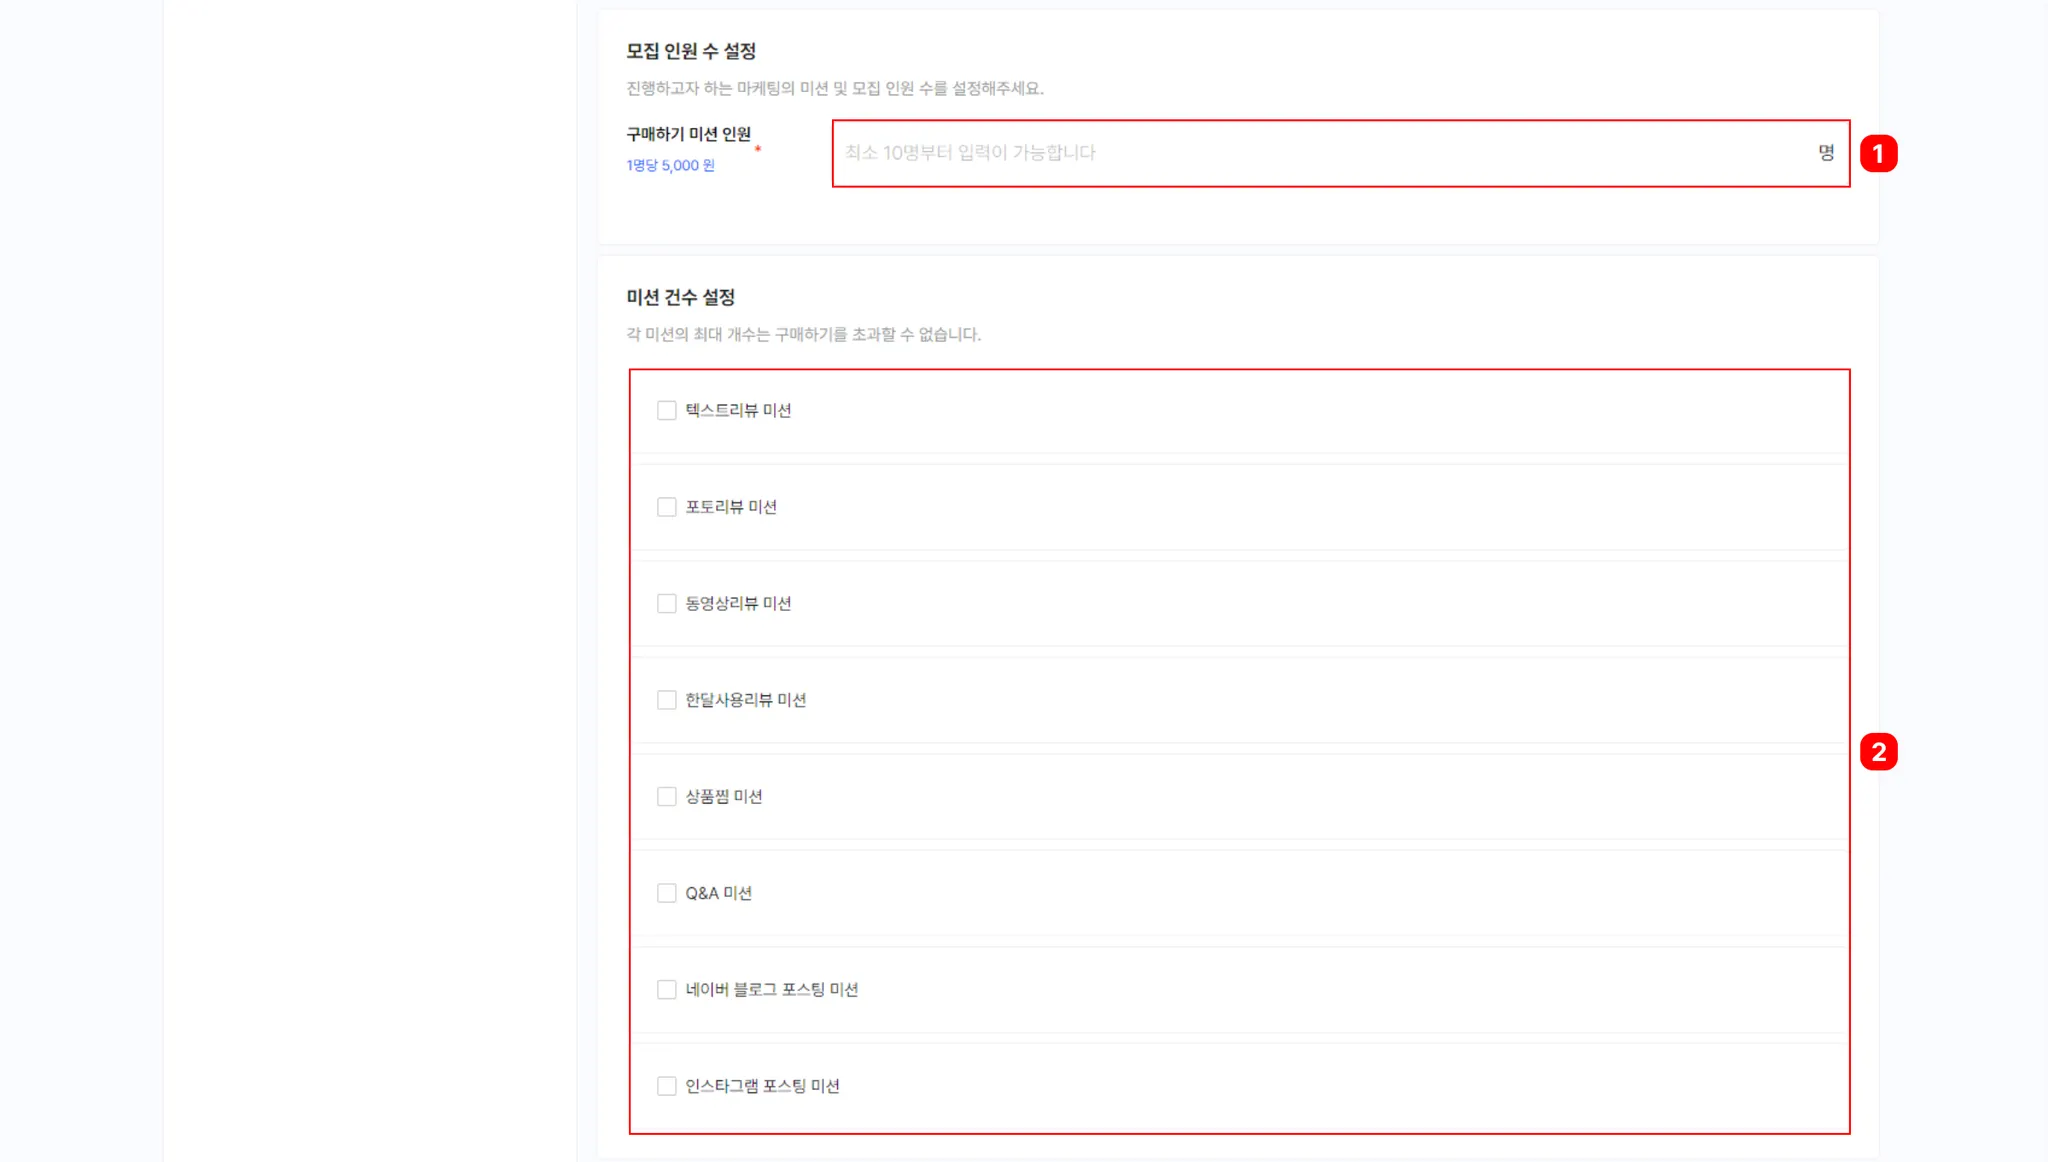Click the 모집 인원 수 설정 heading
The width and height of the screenshot is (2048, 1162).
(x=691, y=51)
